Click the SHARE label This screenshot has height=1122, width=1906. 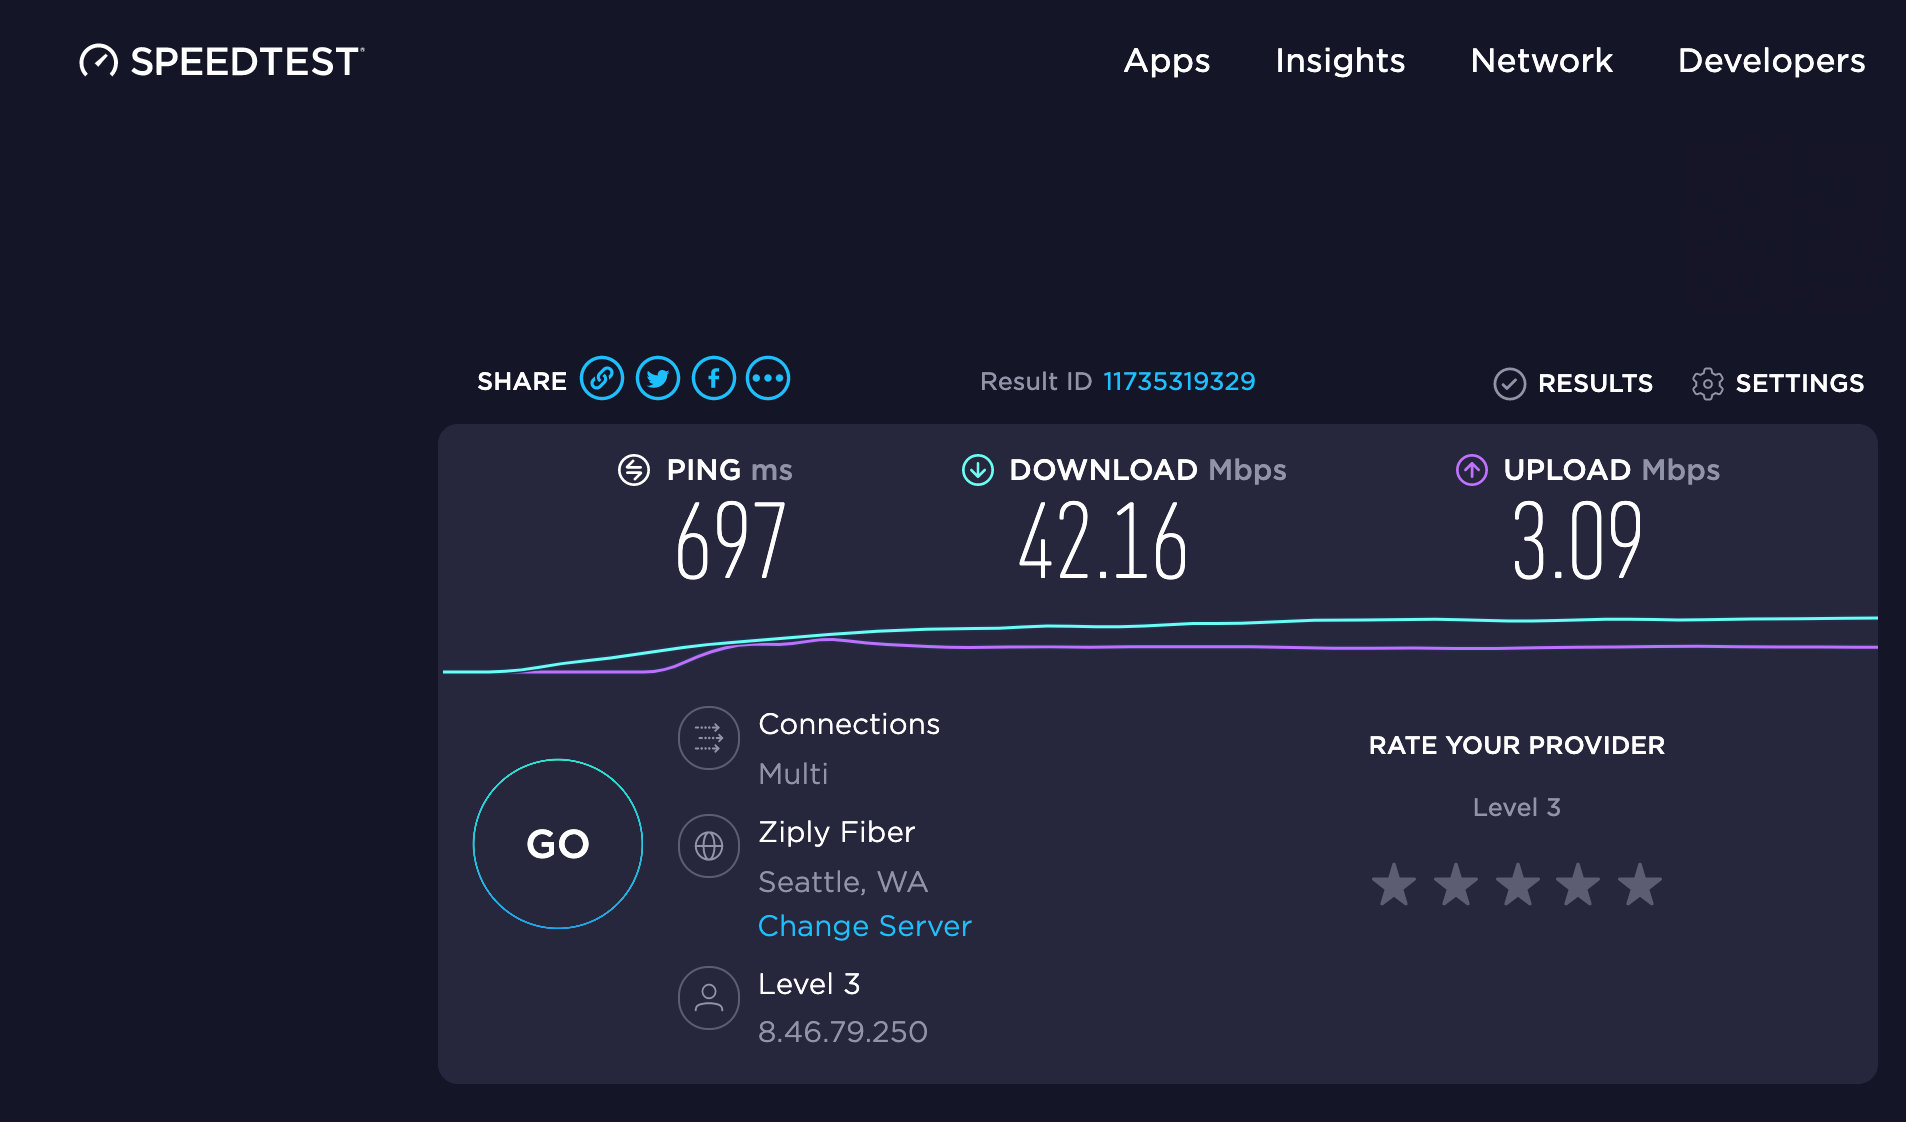[522, 381]
